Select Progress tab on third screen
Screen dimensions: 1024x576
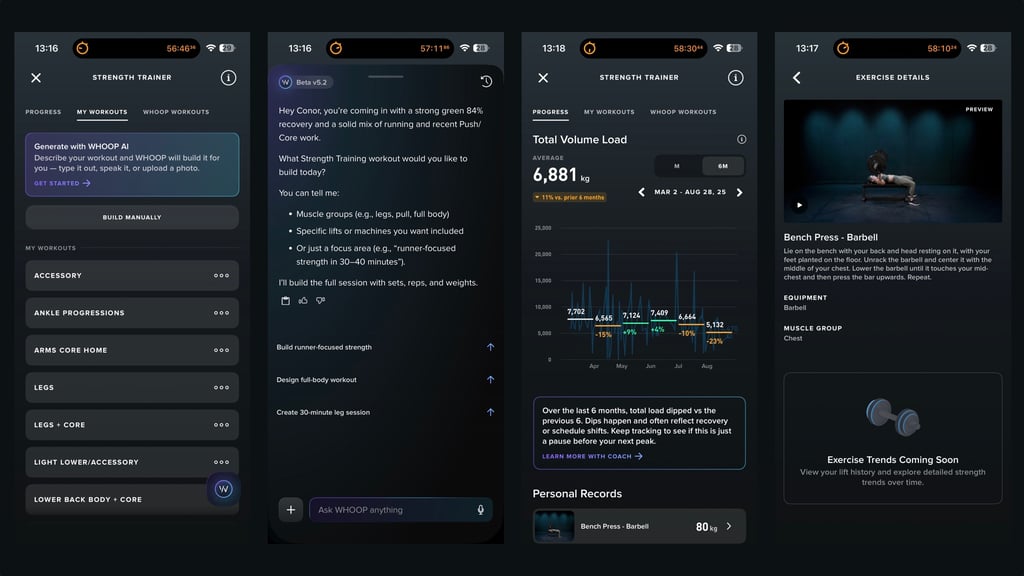pyautogui.click(x=551, y=112)
